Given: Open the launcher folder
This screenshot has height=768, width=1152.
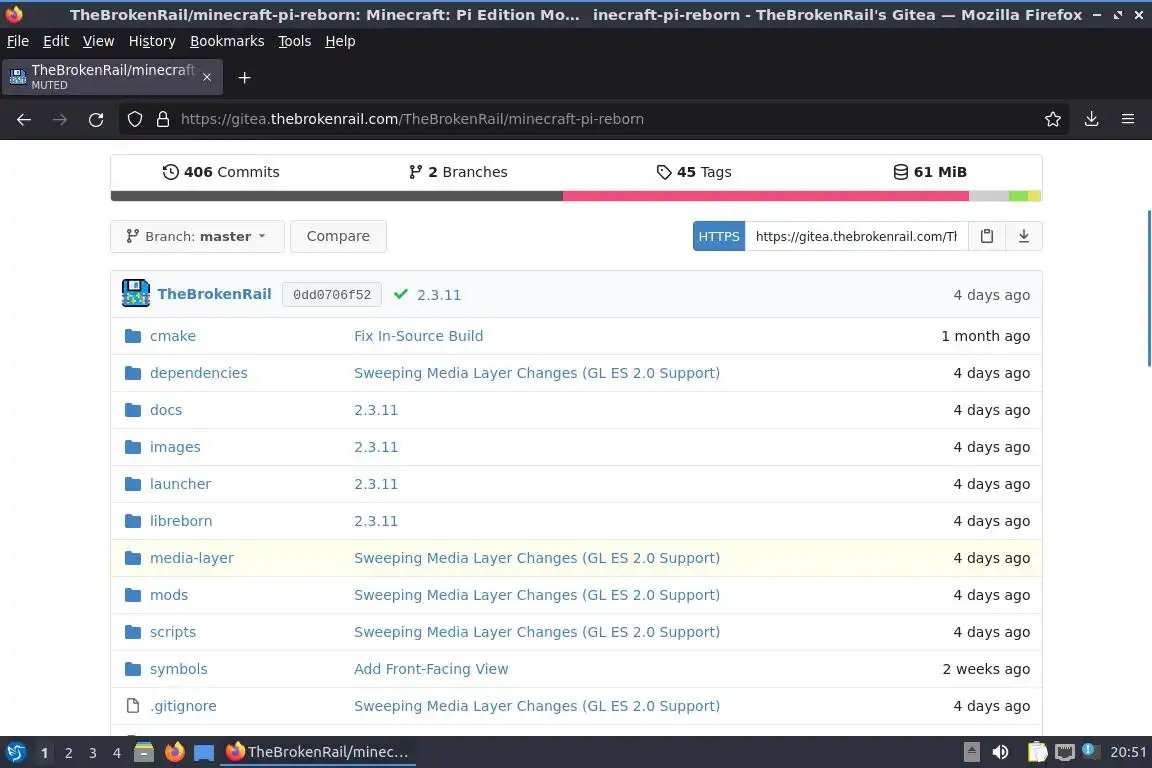Looking at the screenshot, I should click(x=180, y=484).
